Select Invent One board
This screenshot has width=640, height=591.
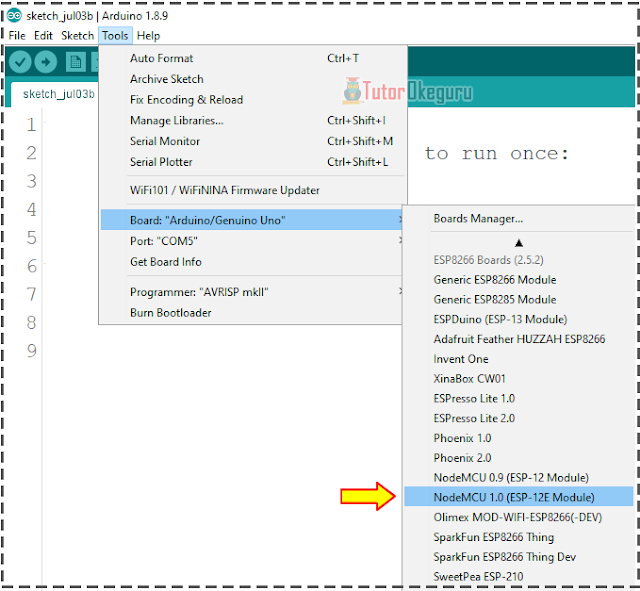[518, 359]
